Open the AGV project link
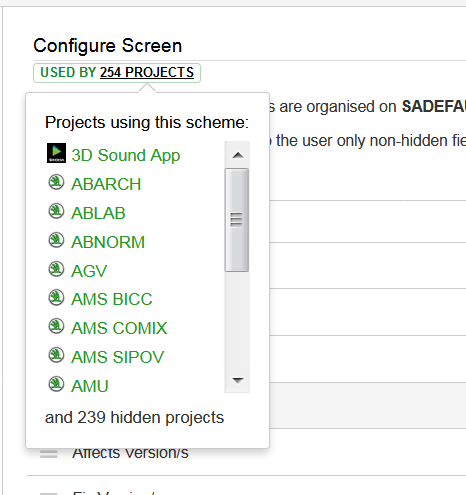466x495 pixels. tap(89, 271)
